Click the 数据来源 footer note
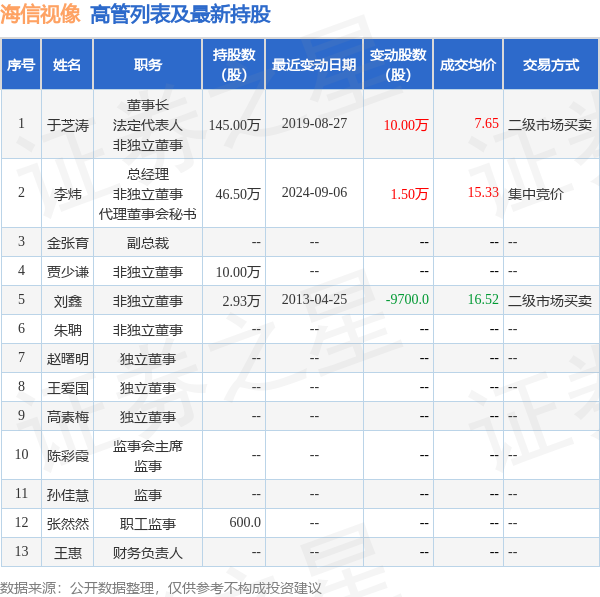This screenshot has height=597, width=600. point(161,588)
